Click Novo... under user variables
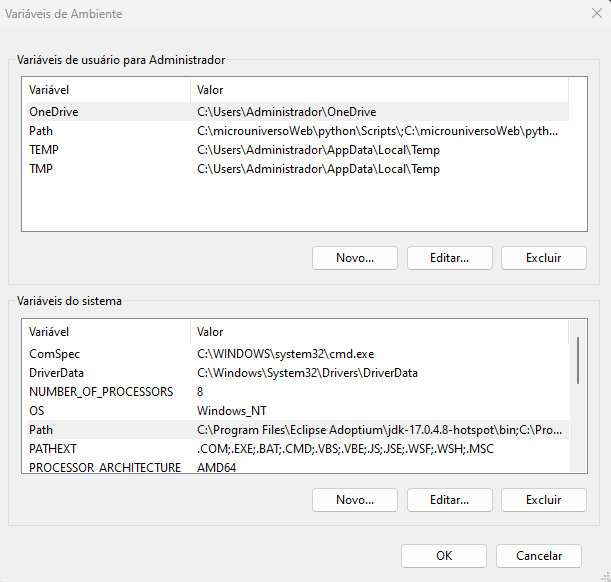 coord(355,258)
